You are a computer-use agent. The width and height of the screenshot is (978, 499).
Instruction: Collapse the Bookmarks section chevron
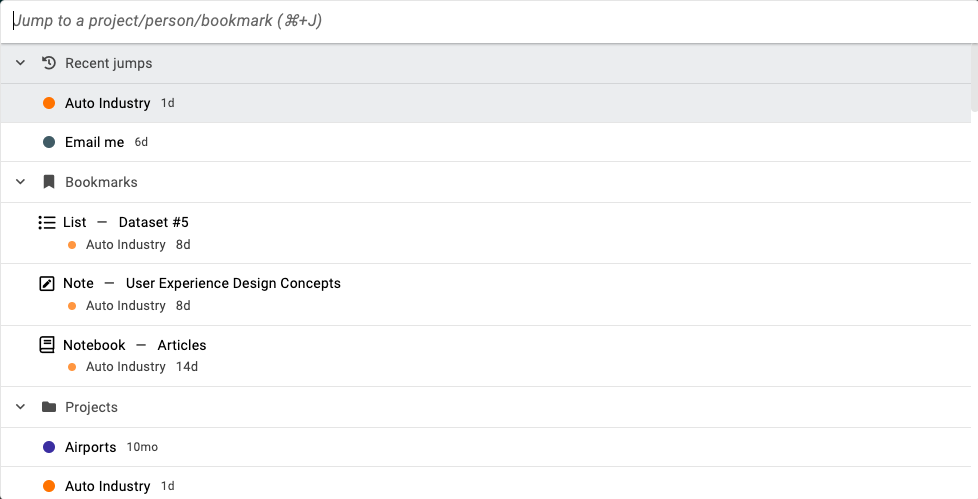point(21,182)
